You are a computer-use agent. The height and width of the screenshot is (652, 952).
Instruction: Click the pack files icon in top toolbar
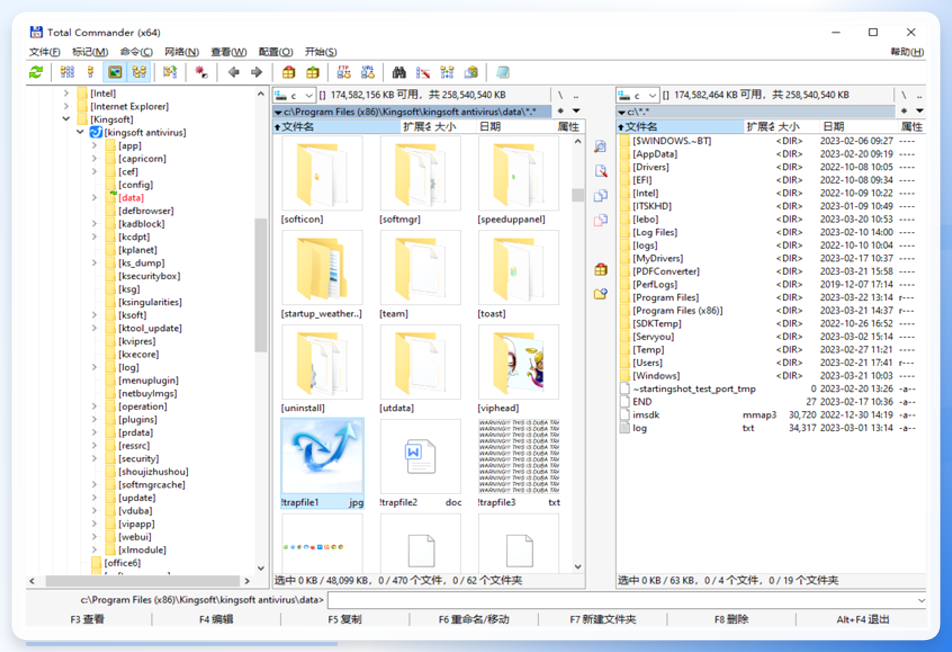289,72
